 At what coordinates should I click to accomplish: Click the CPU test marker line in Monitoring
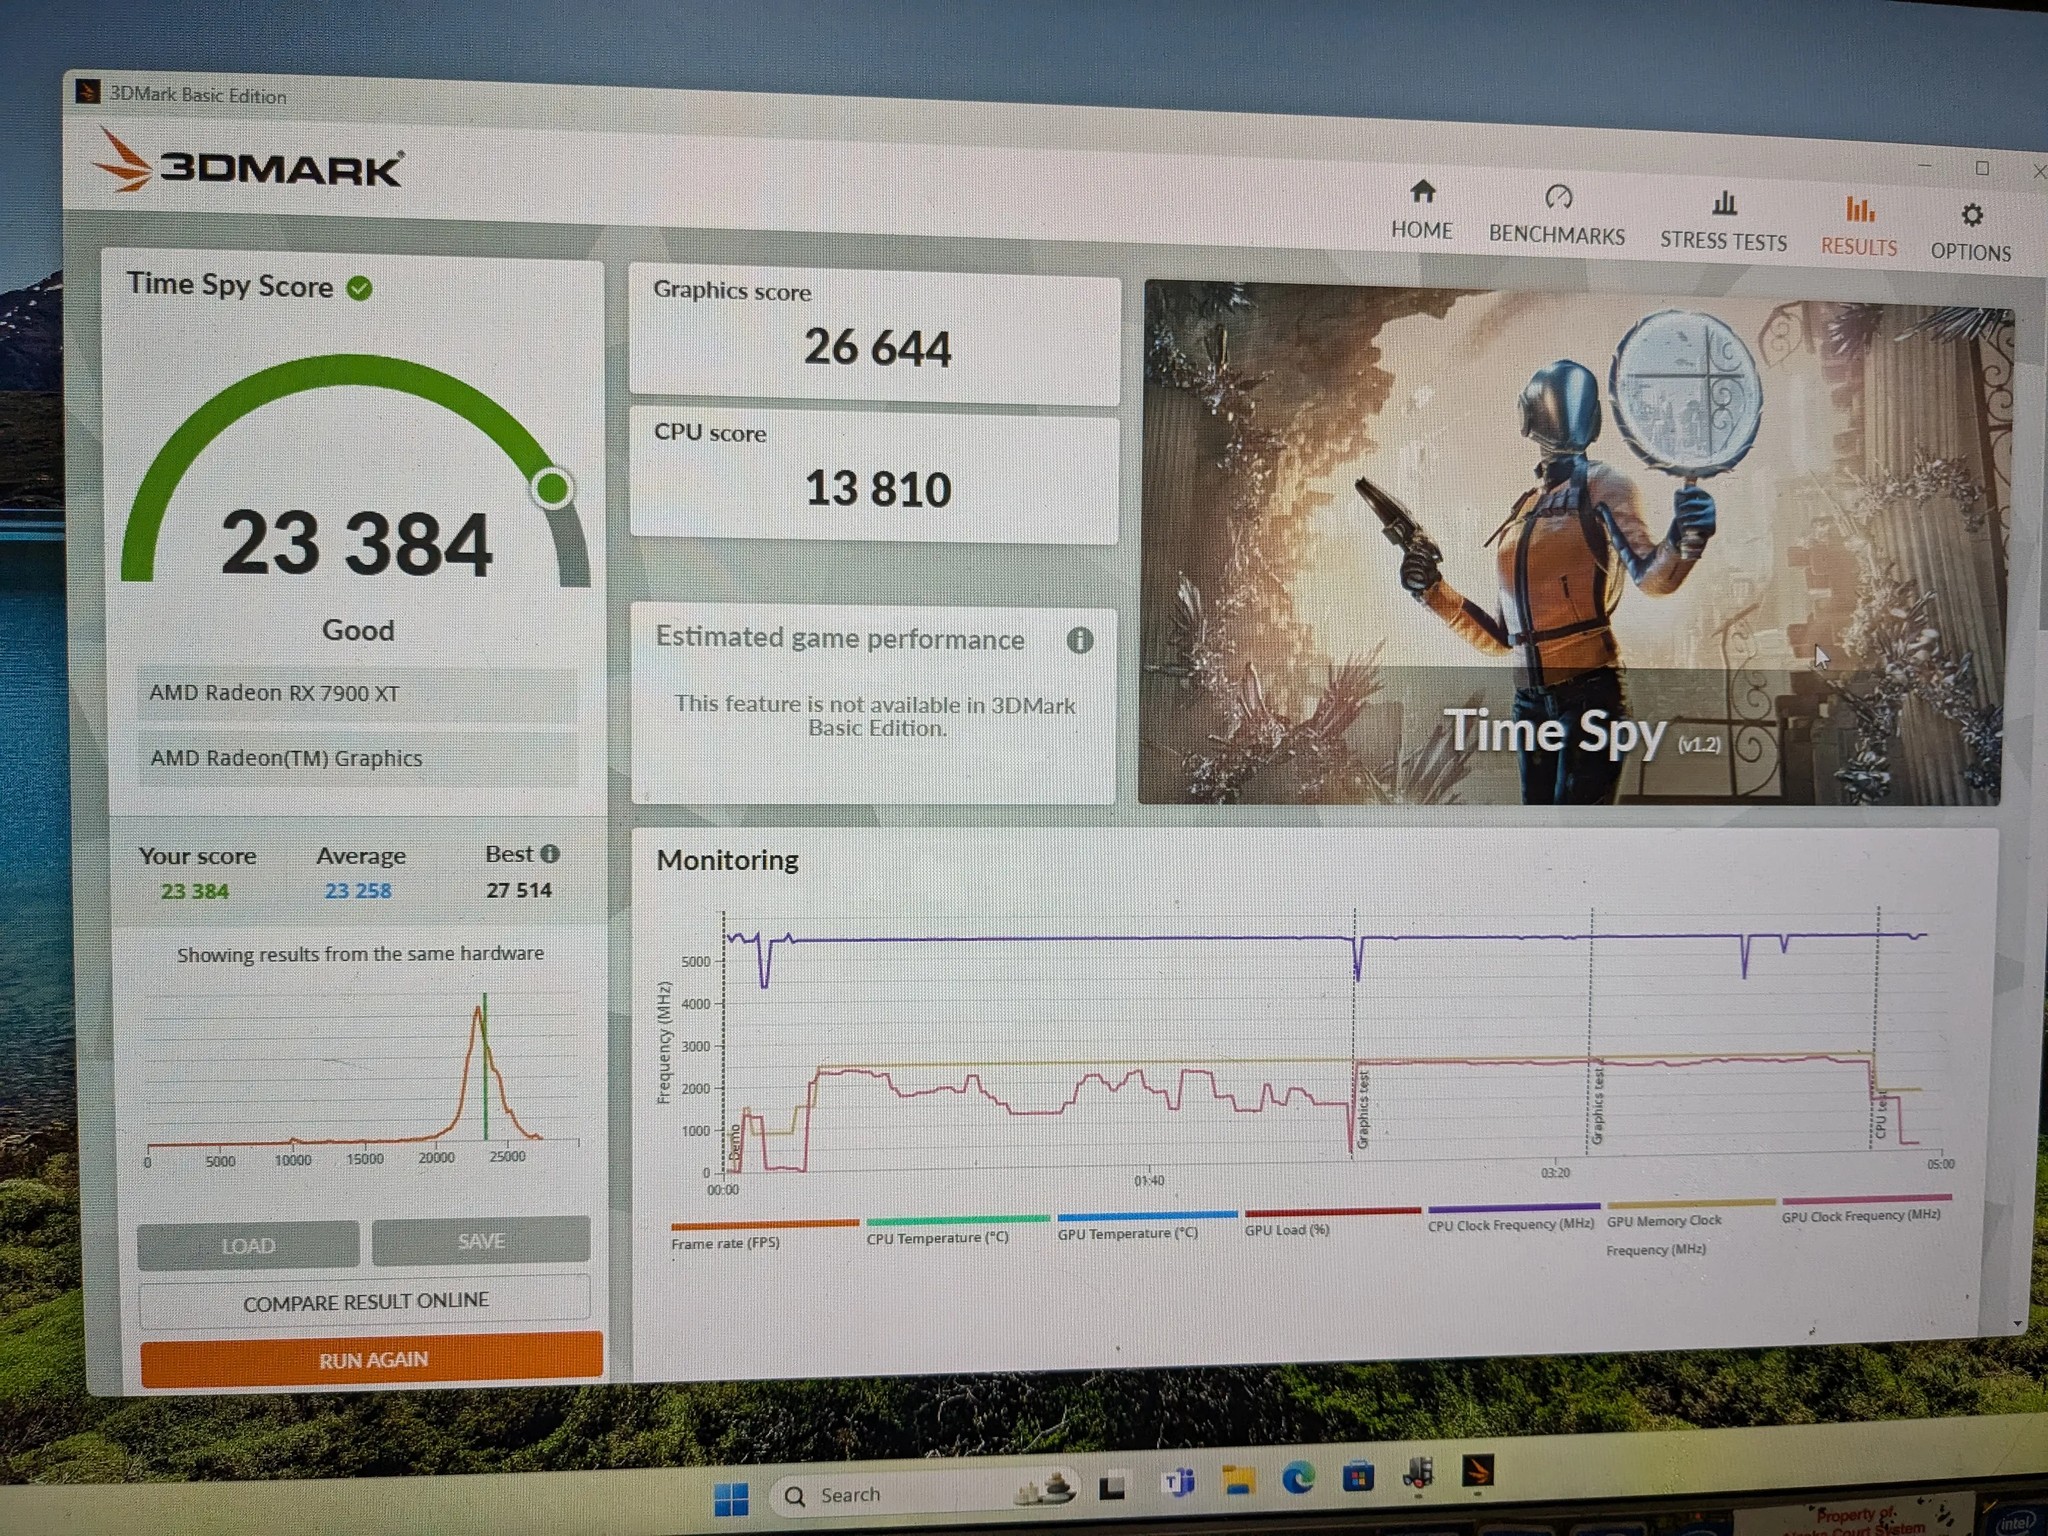pyautogui.click(x=1877, y=1027)
